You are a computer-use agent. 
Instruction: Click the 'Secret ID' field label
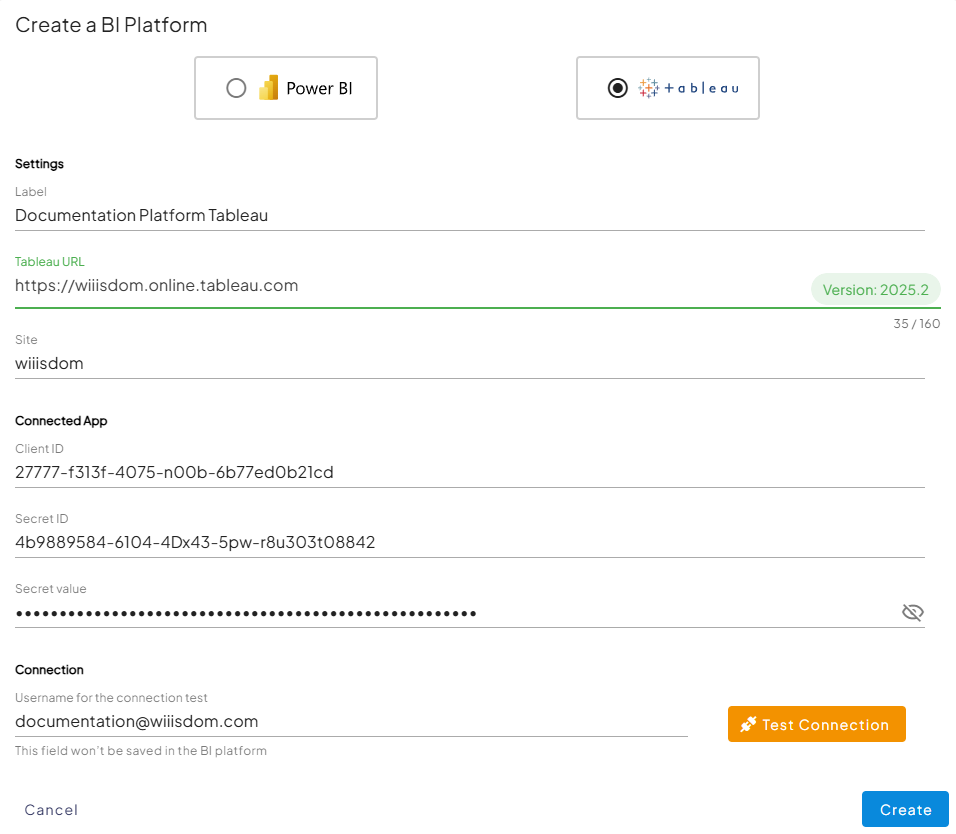pyautogui.click(x=41, y=519)
